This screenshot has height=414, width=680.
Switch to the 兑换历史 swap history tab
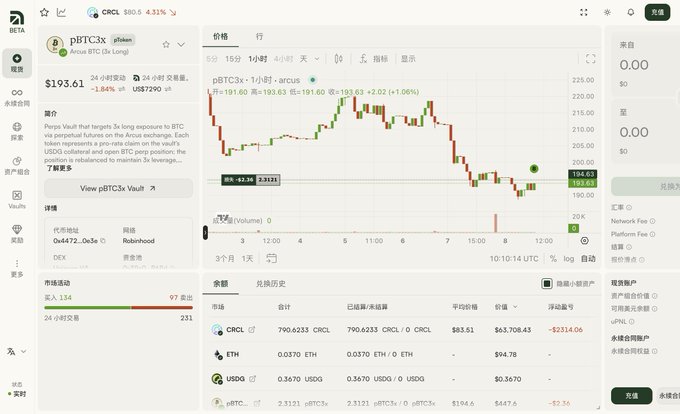[x=271, y=284]
